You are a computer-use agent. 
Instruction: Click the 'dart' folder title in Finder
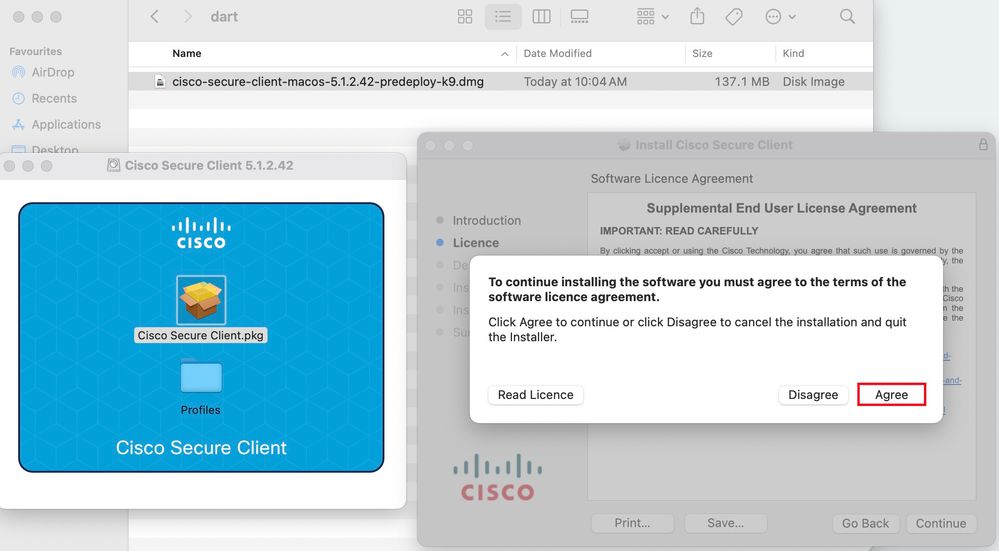point(224,17)
